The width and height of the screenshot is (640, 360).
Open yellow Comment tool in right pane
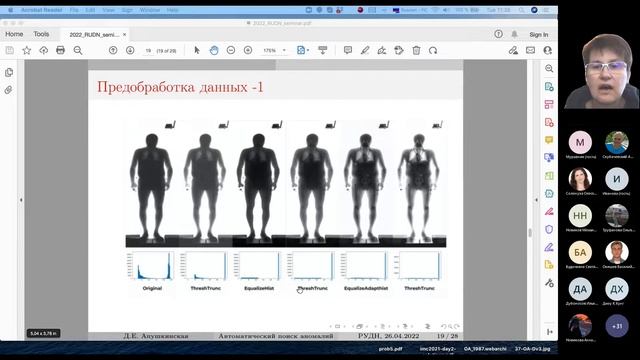point(549,140)
